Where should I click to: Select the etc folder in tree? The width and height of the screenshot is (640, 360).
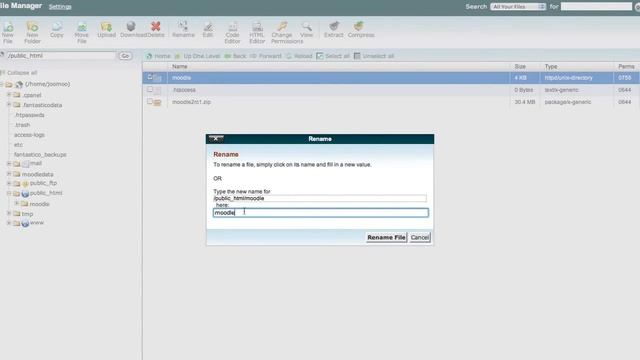18,144
